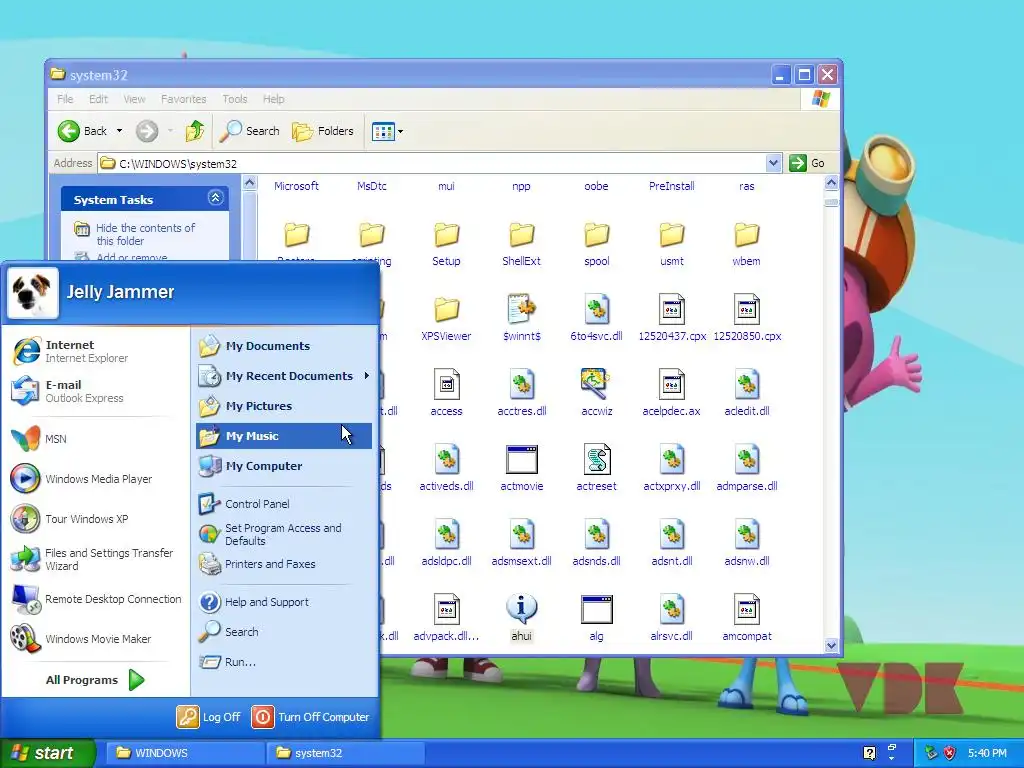Viewport: 1024px width, 768px height.
Task: Select the XPSViewer folder
Action: [446, 319]
